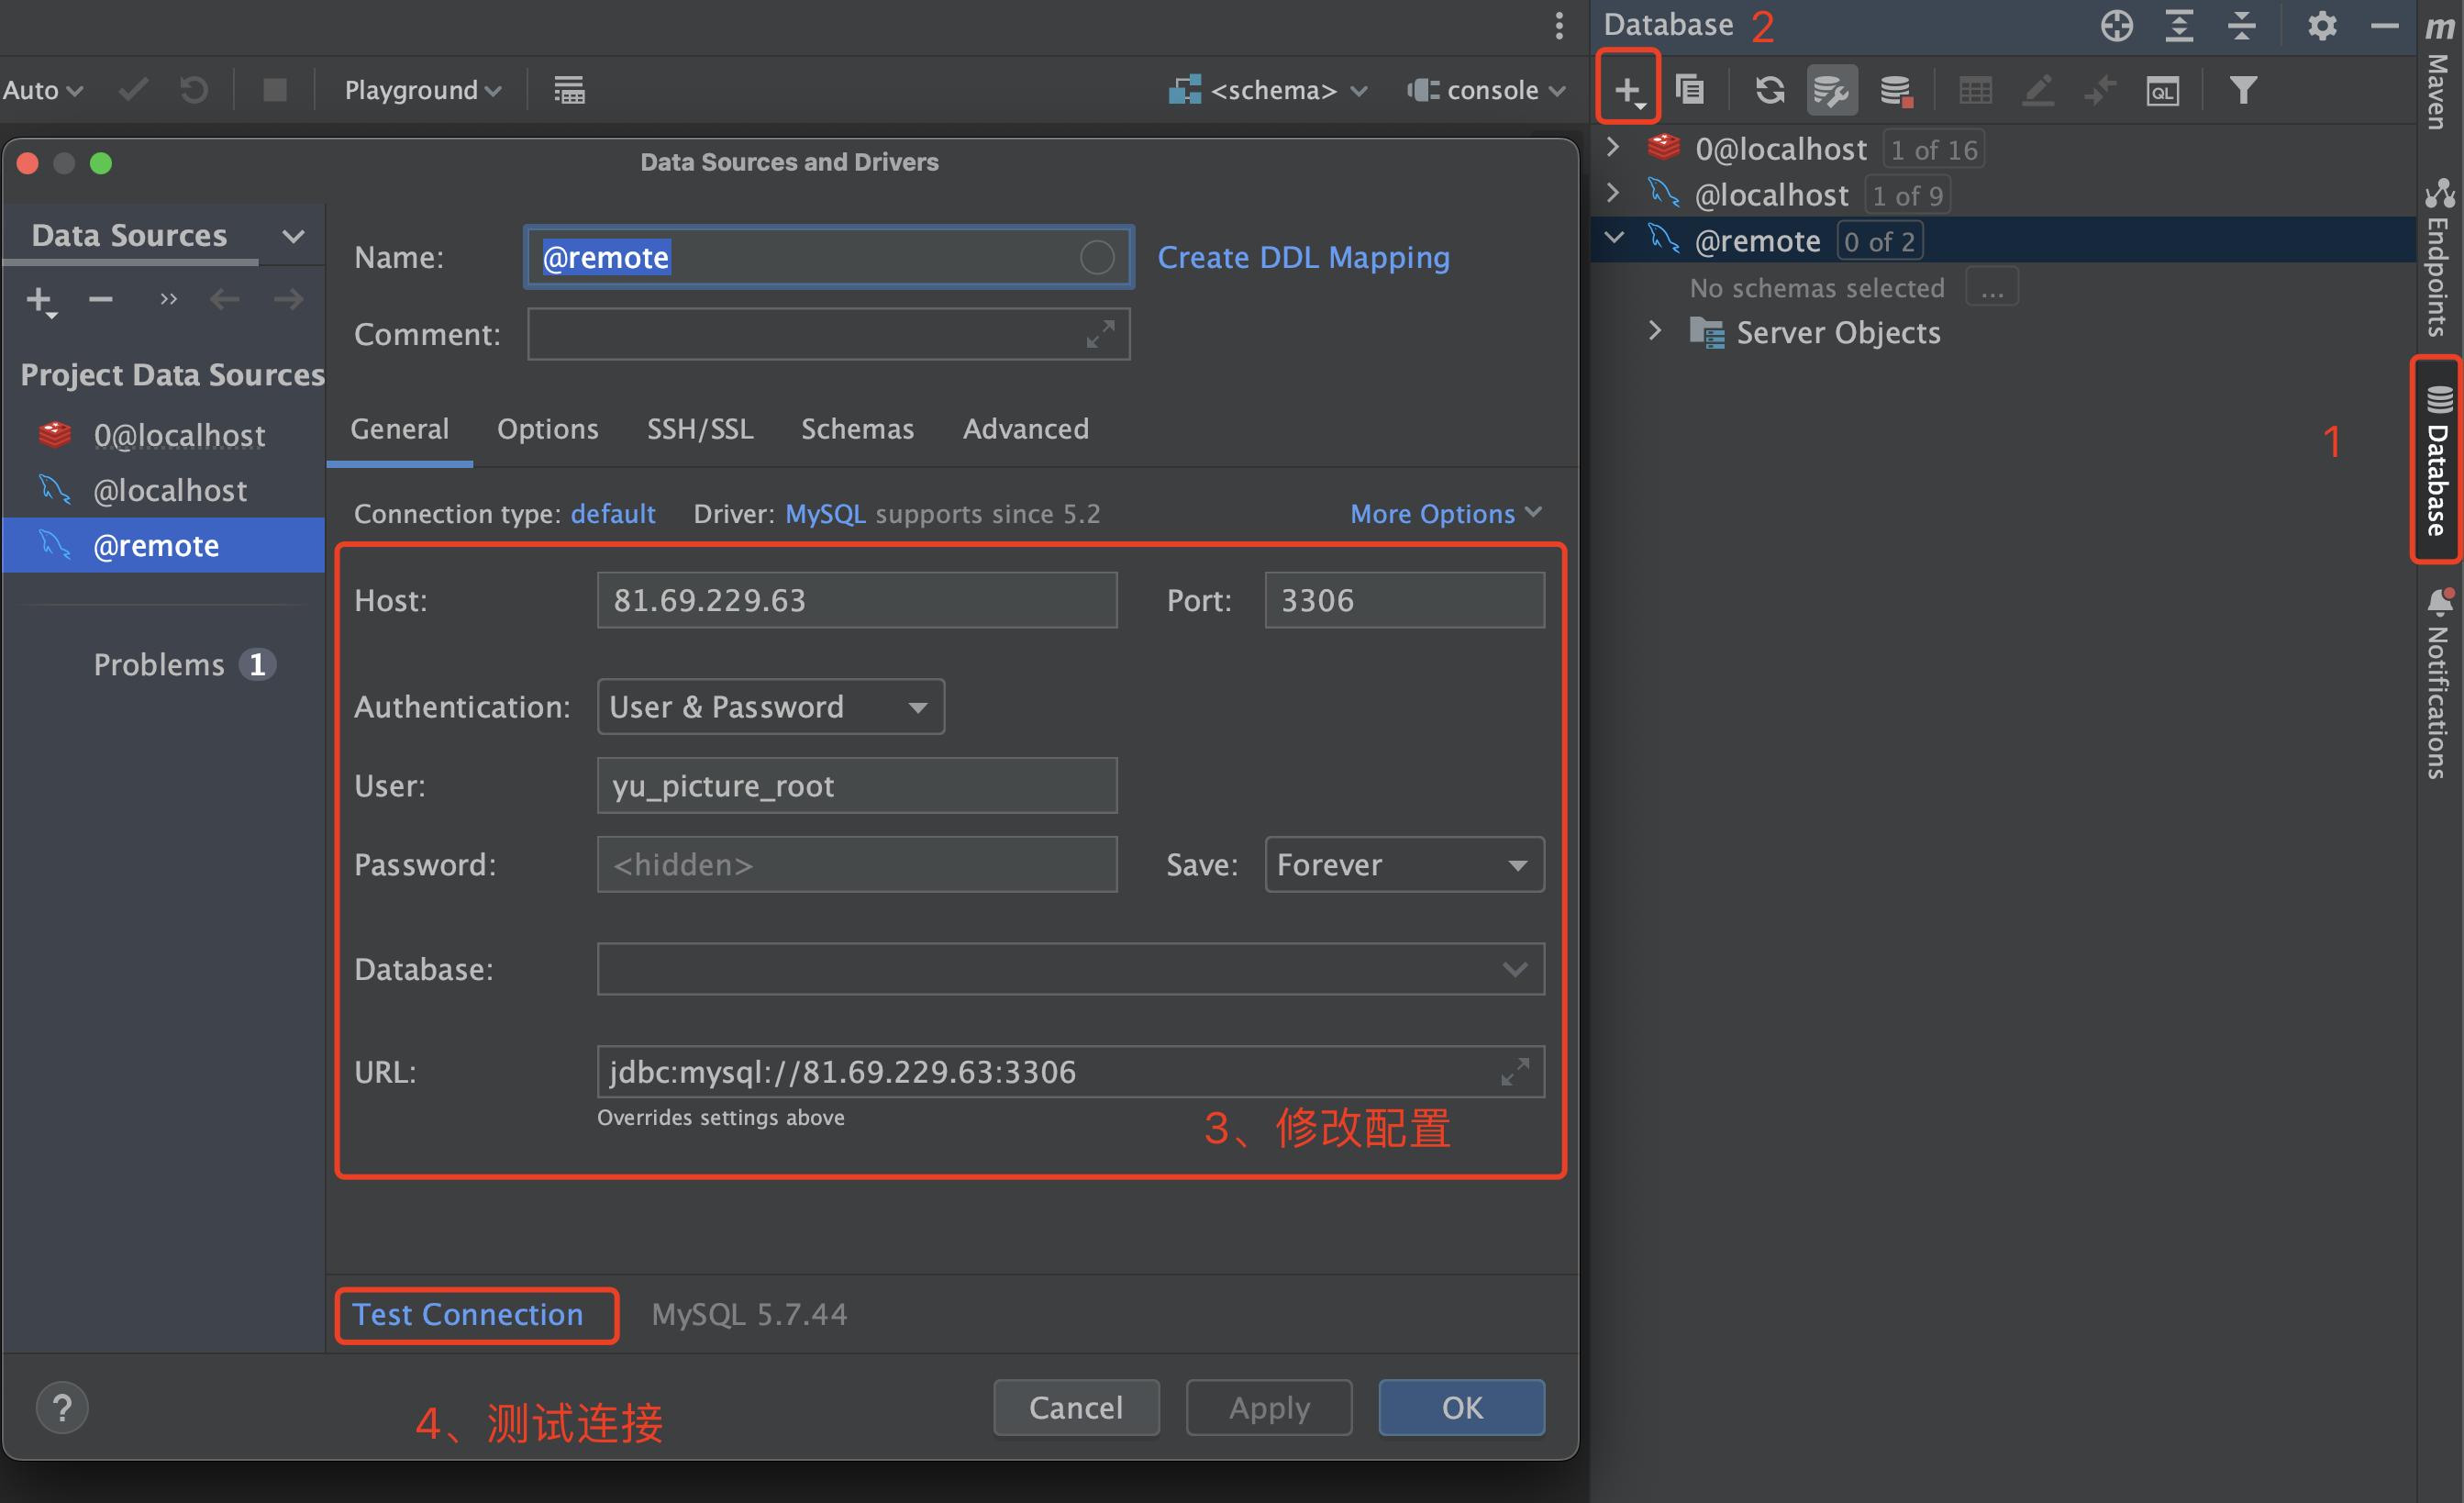Open the Database tool window side tab
Screen dimensions: 2464x1503
pyautogui.click(x=2438, y=462)
